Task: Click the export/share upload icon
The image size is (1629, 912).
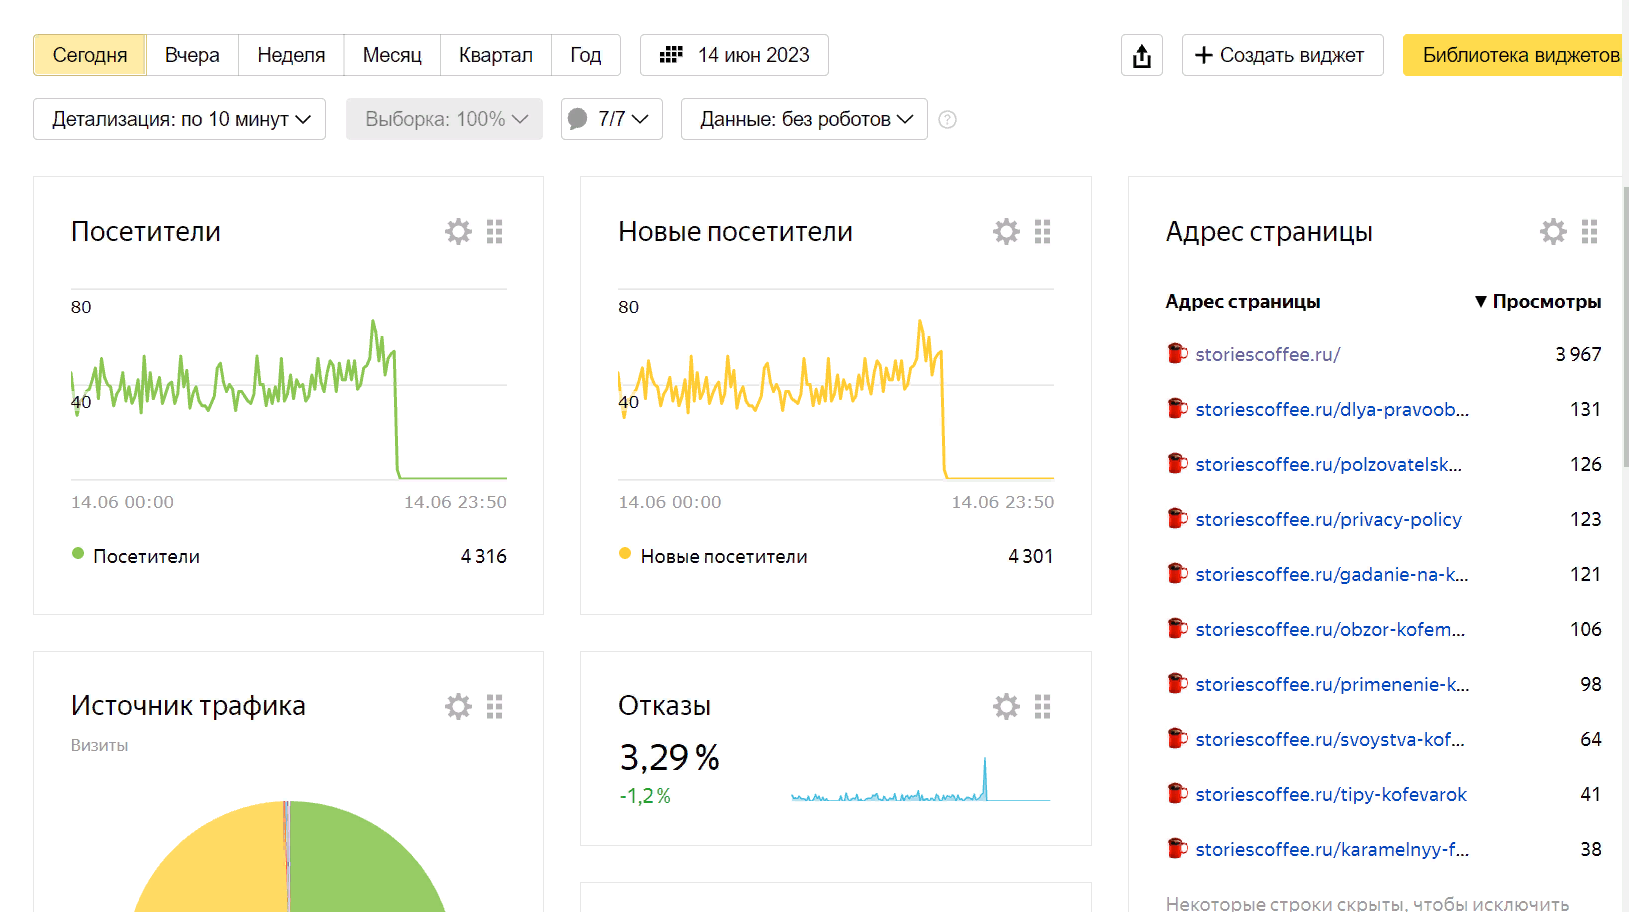Action: [1142, 56]
